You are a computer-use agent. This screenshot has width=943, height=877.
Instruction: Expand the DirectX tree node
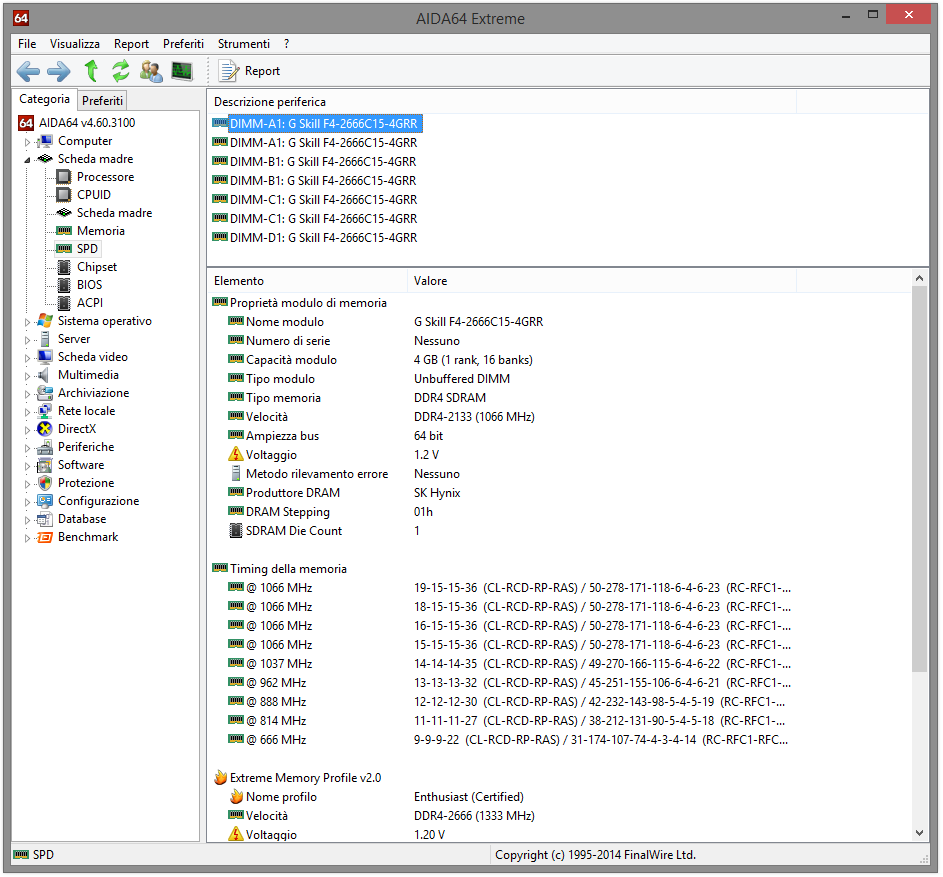(x=26, y=430)
